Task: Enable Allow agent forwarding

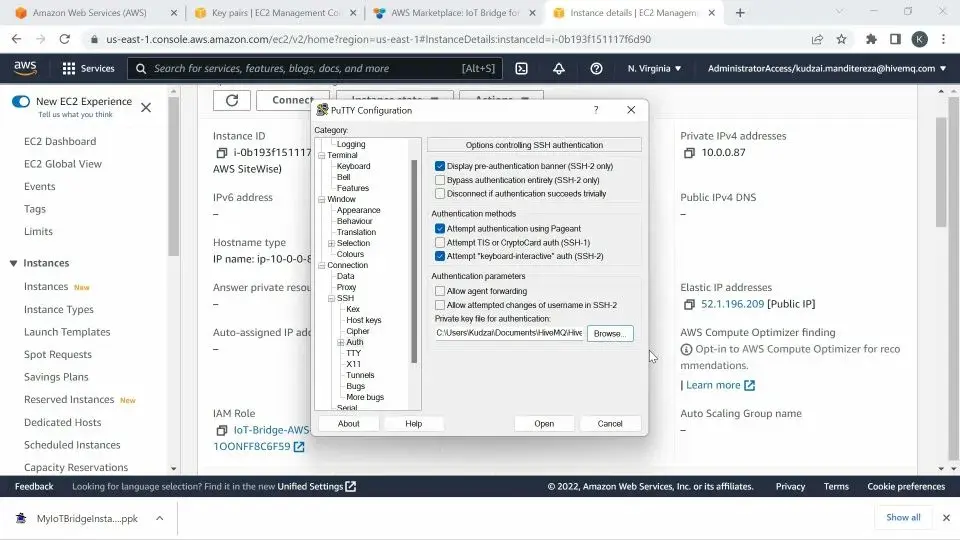Action: pos(440,291)
